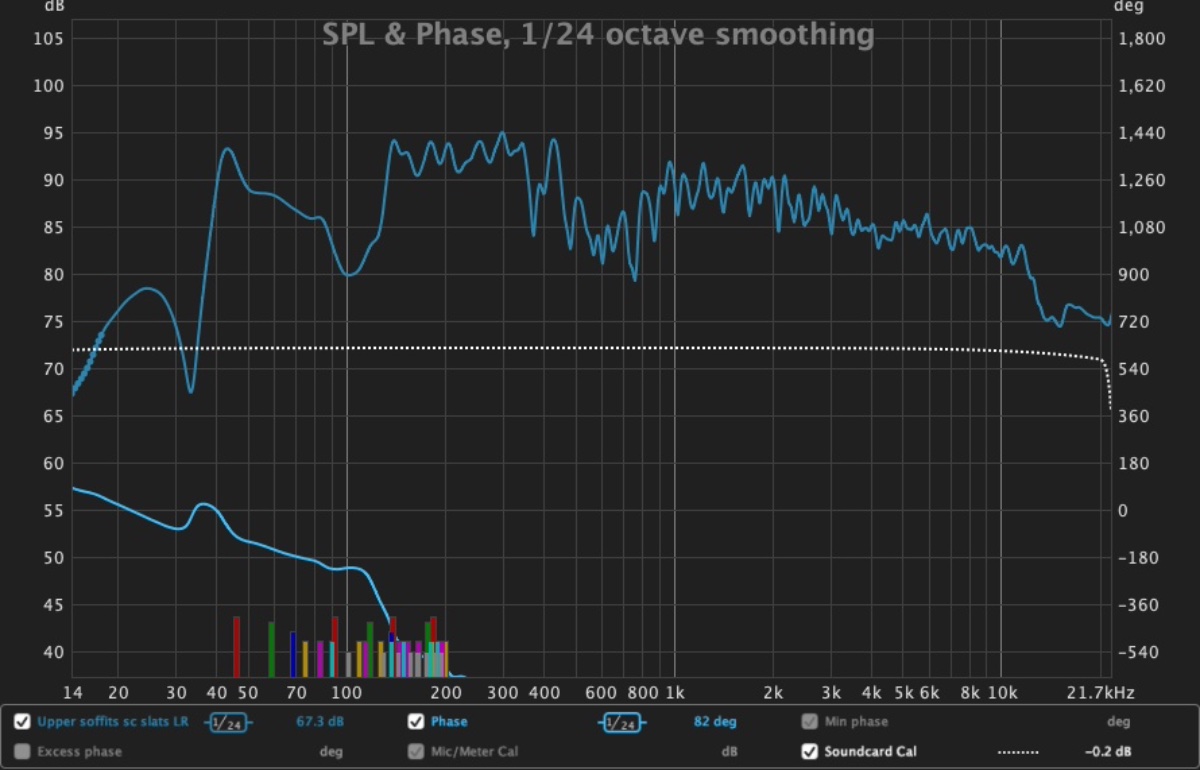Click the dark blue modal bar near 70 Hz
1200x770 pixels.
(x=293, y=654)
